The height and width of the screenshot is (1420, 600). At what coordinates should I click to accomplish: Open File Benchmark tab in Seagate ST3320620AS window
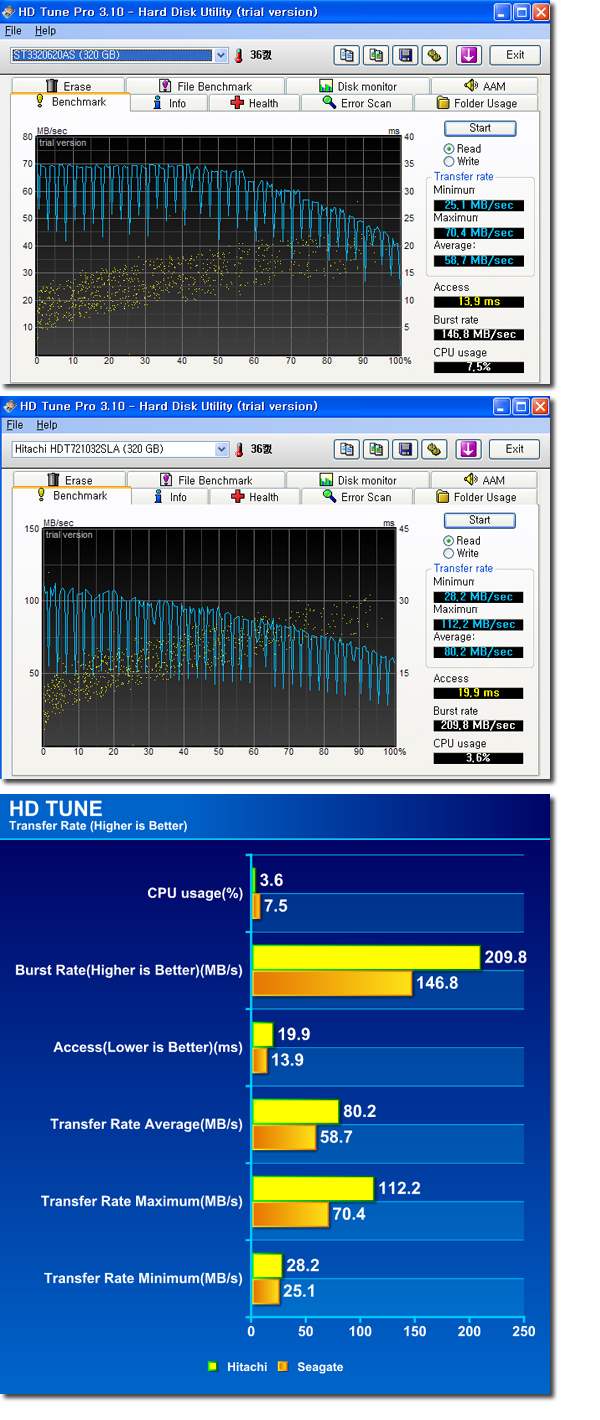pyautogui.click(x=205, y=87)
